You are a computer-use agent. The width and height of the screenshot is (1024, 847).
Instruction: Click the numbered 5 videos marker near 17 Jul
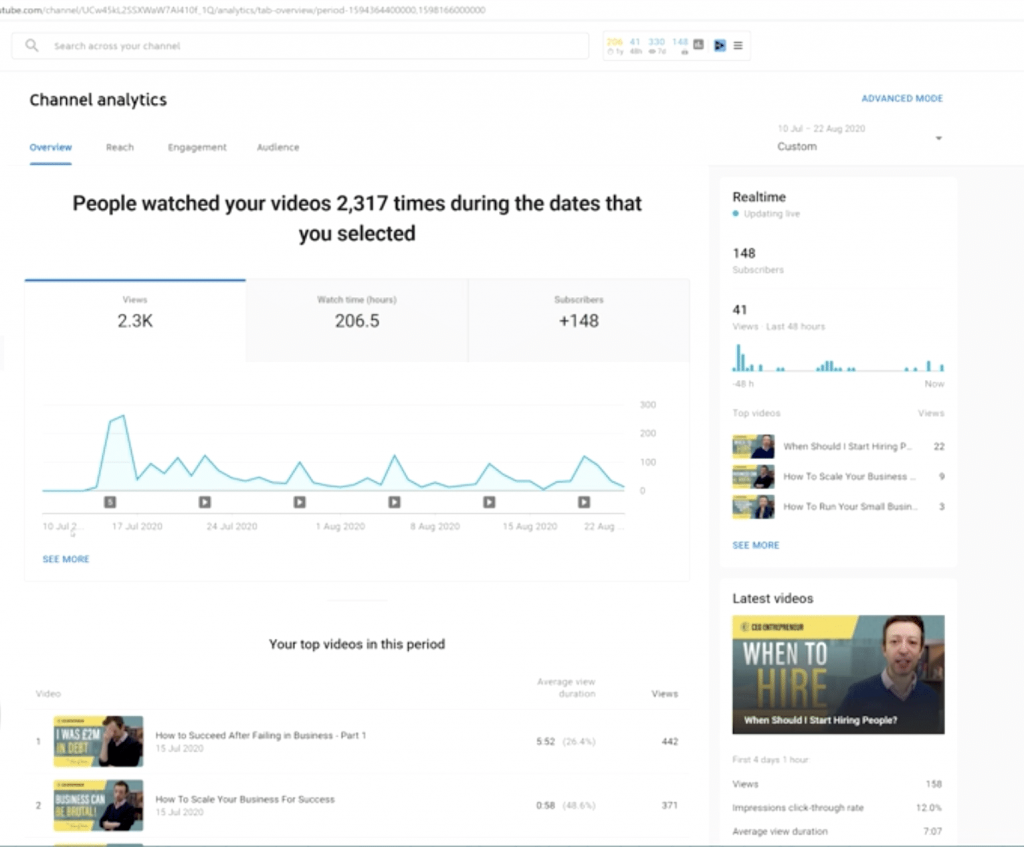[110, 502]
